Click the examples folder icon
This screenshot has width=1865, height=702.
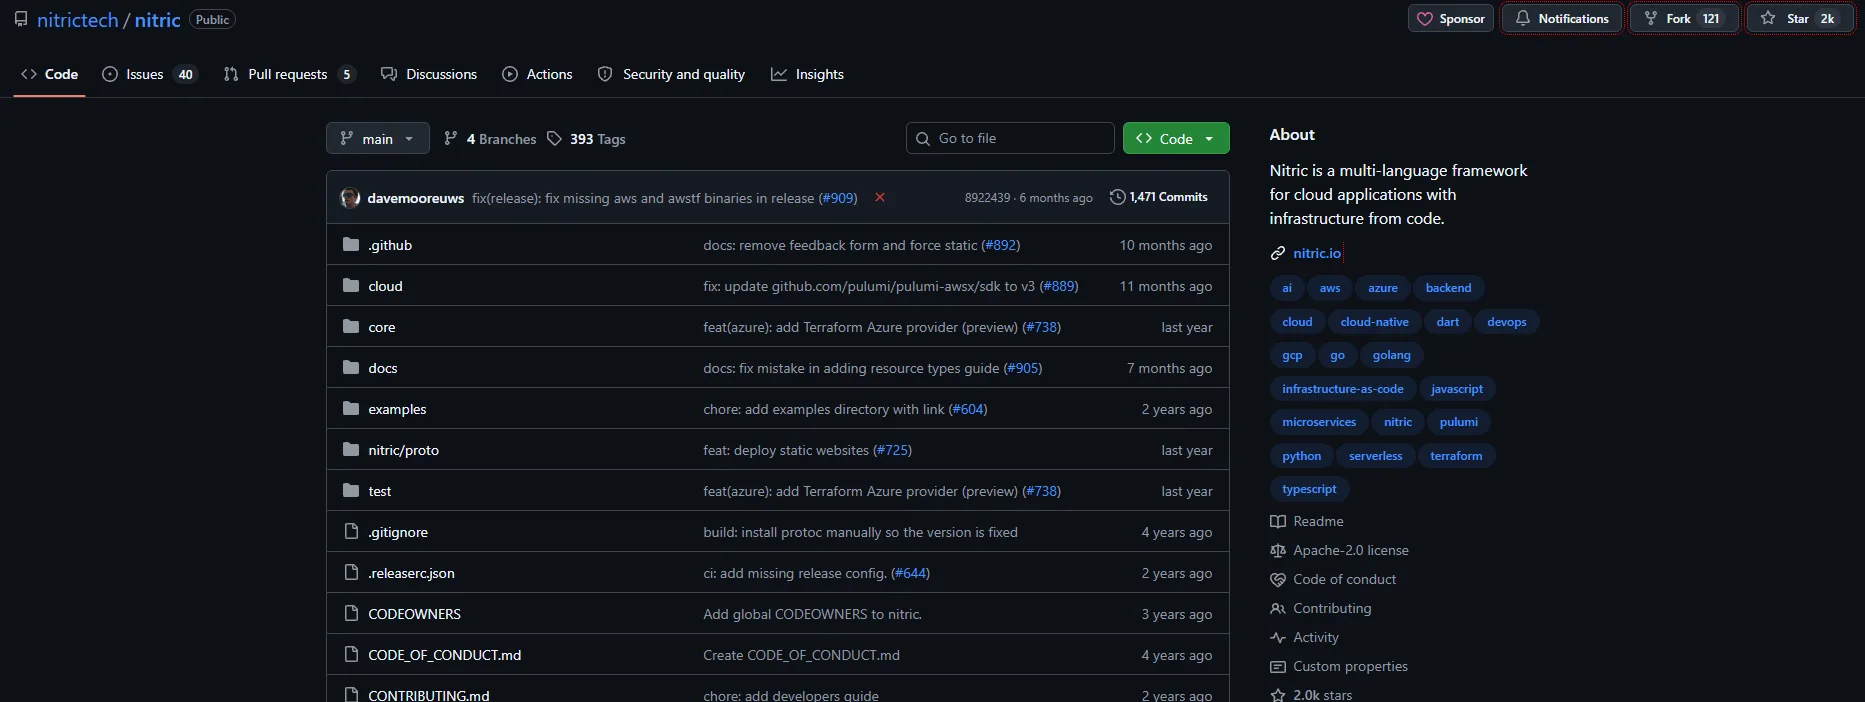coord(350,408)
